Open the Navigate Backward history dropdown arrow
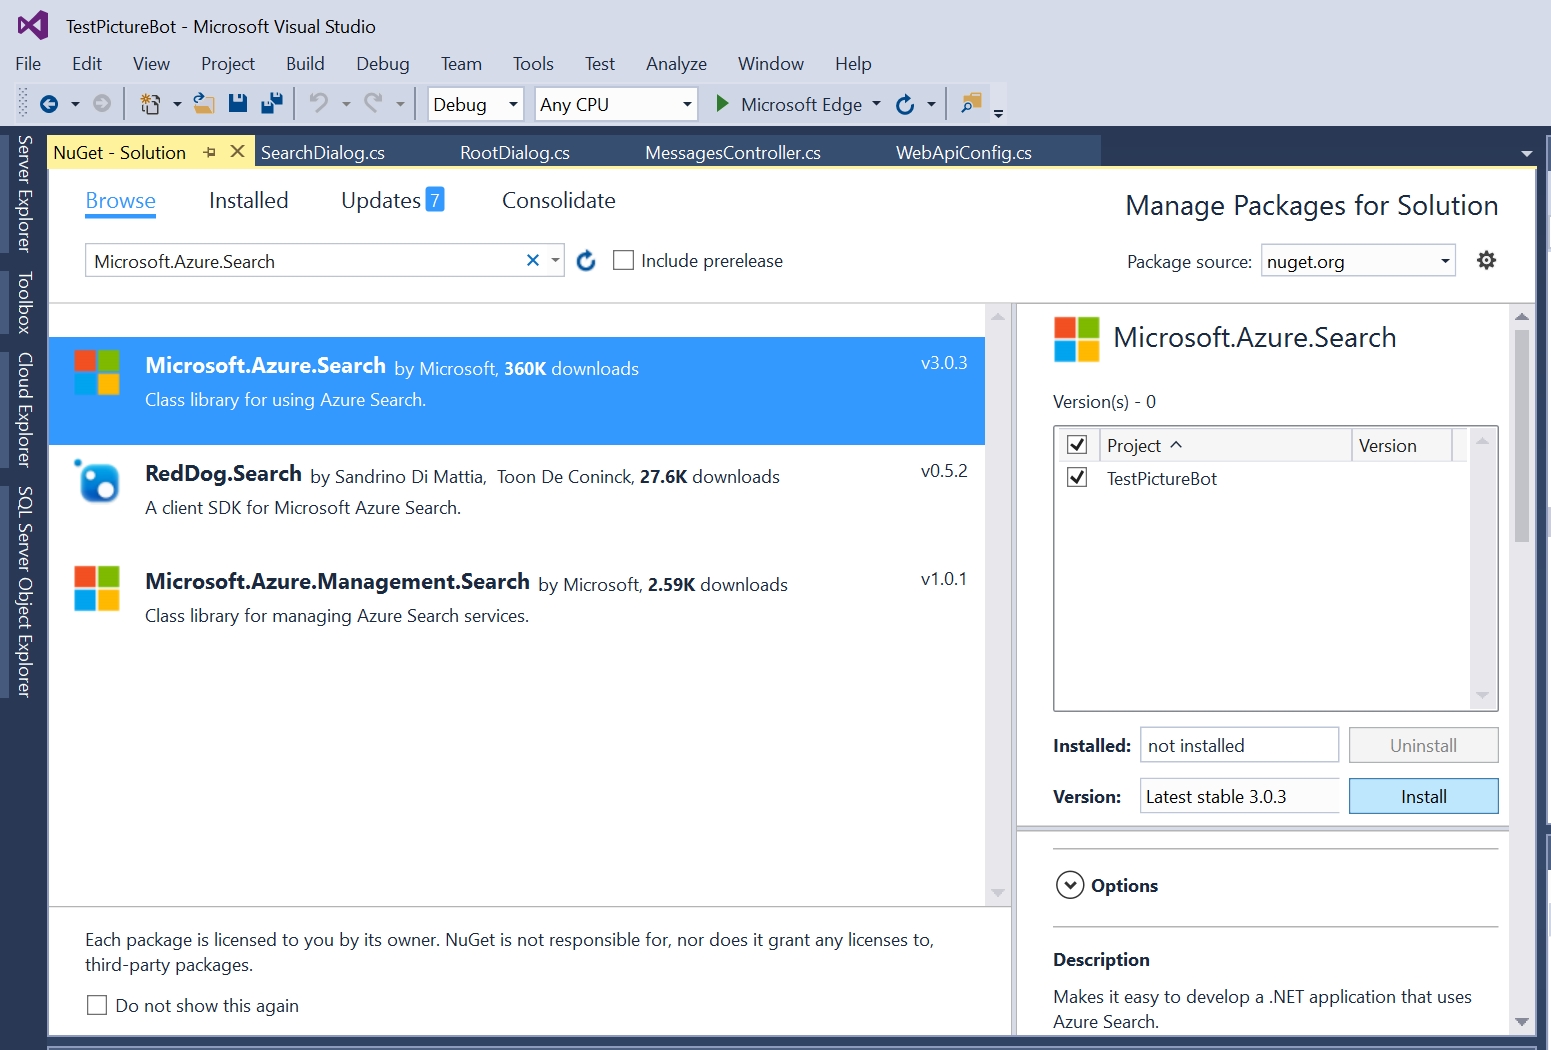1551x1050 pixels. coord(75,104)
